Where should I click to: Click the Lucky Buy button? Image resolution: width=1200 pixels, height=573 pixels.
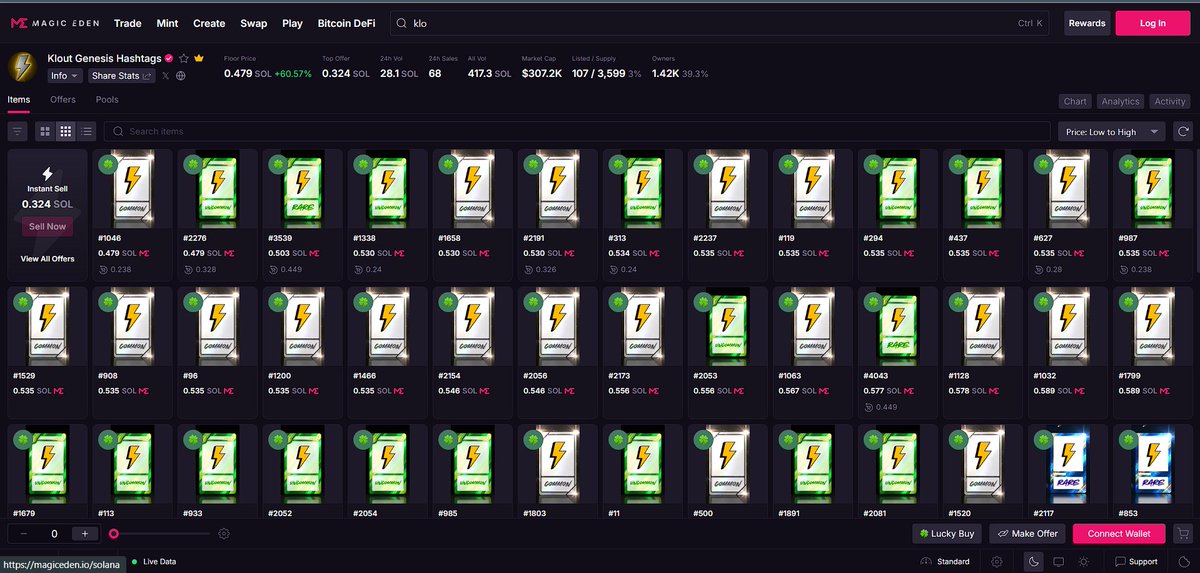coord(948,534)
